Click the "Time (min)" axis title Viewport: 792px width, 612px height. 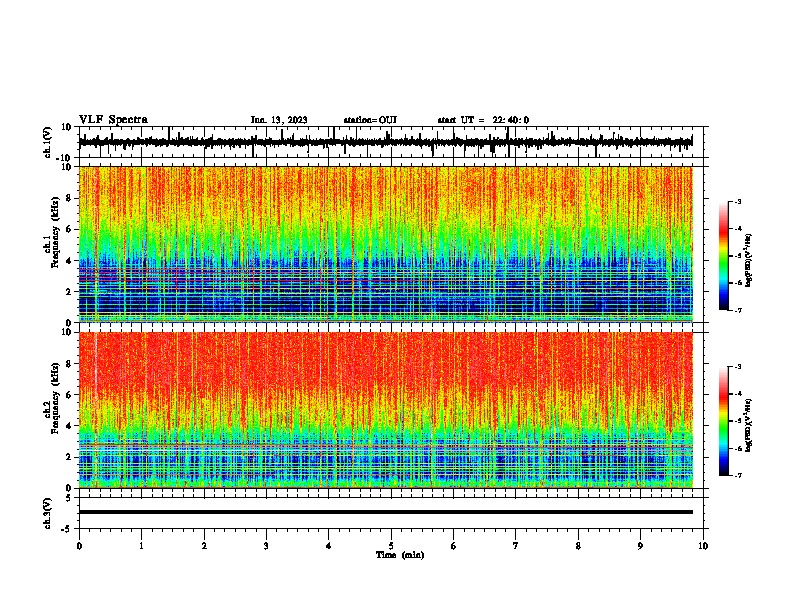400,555
